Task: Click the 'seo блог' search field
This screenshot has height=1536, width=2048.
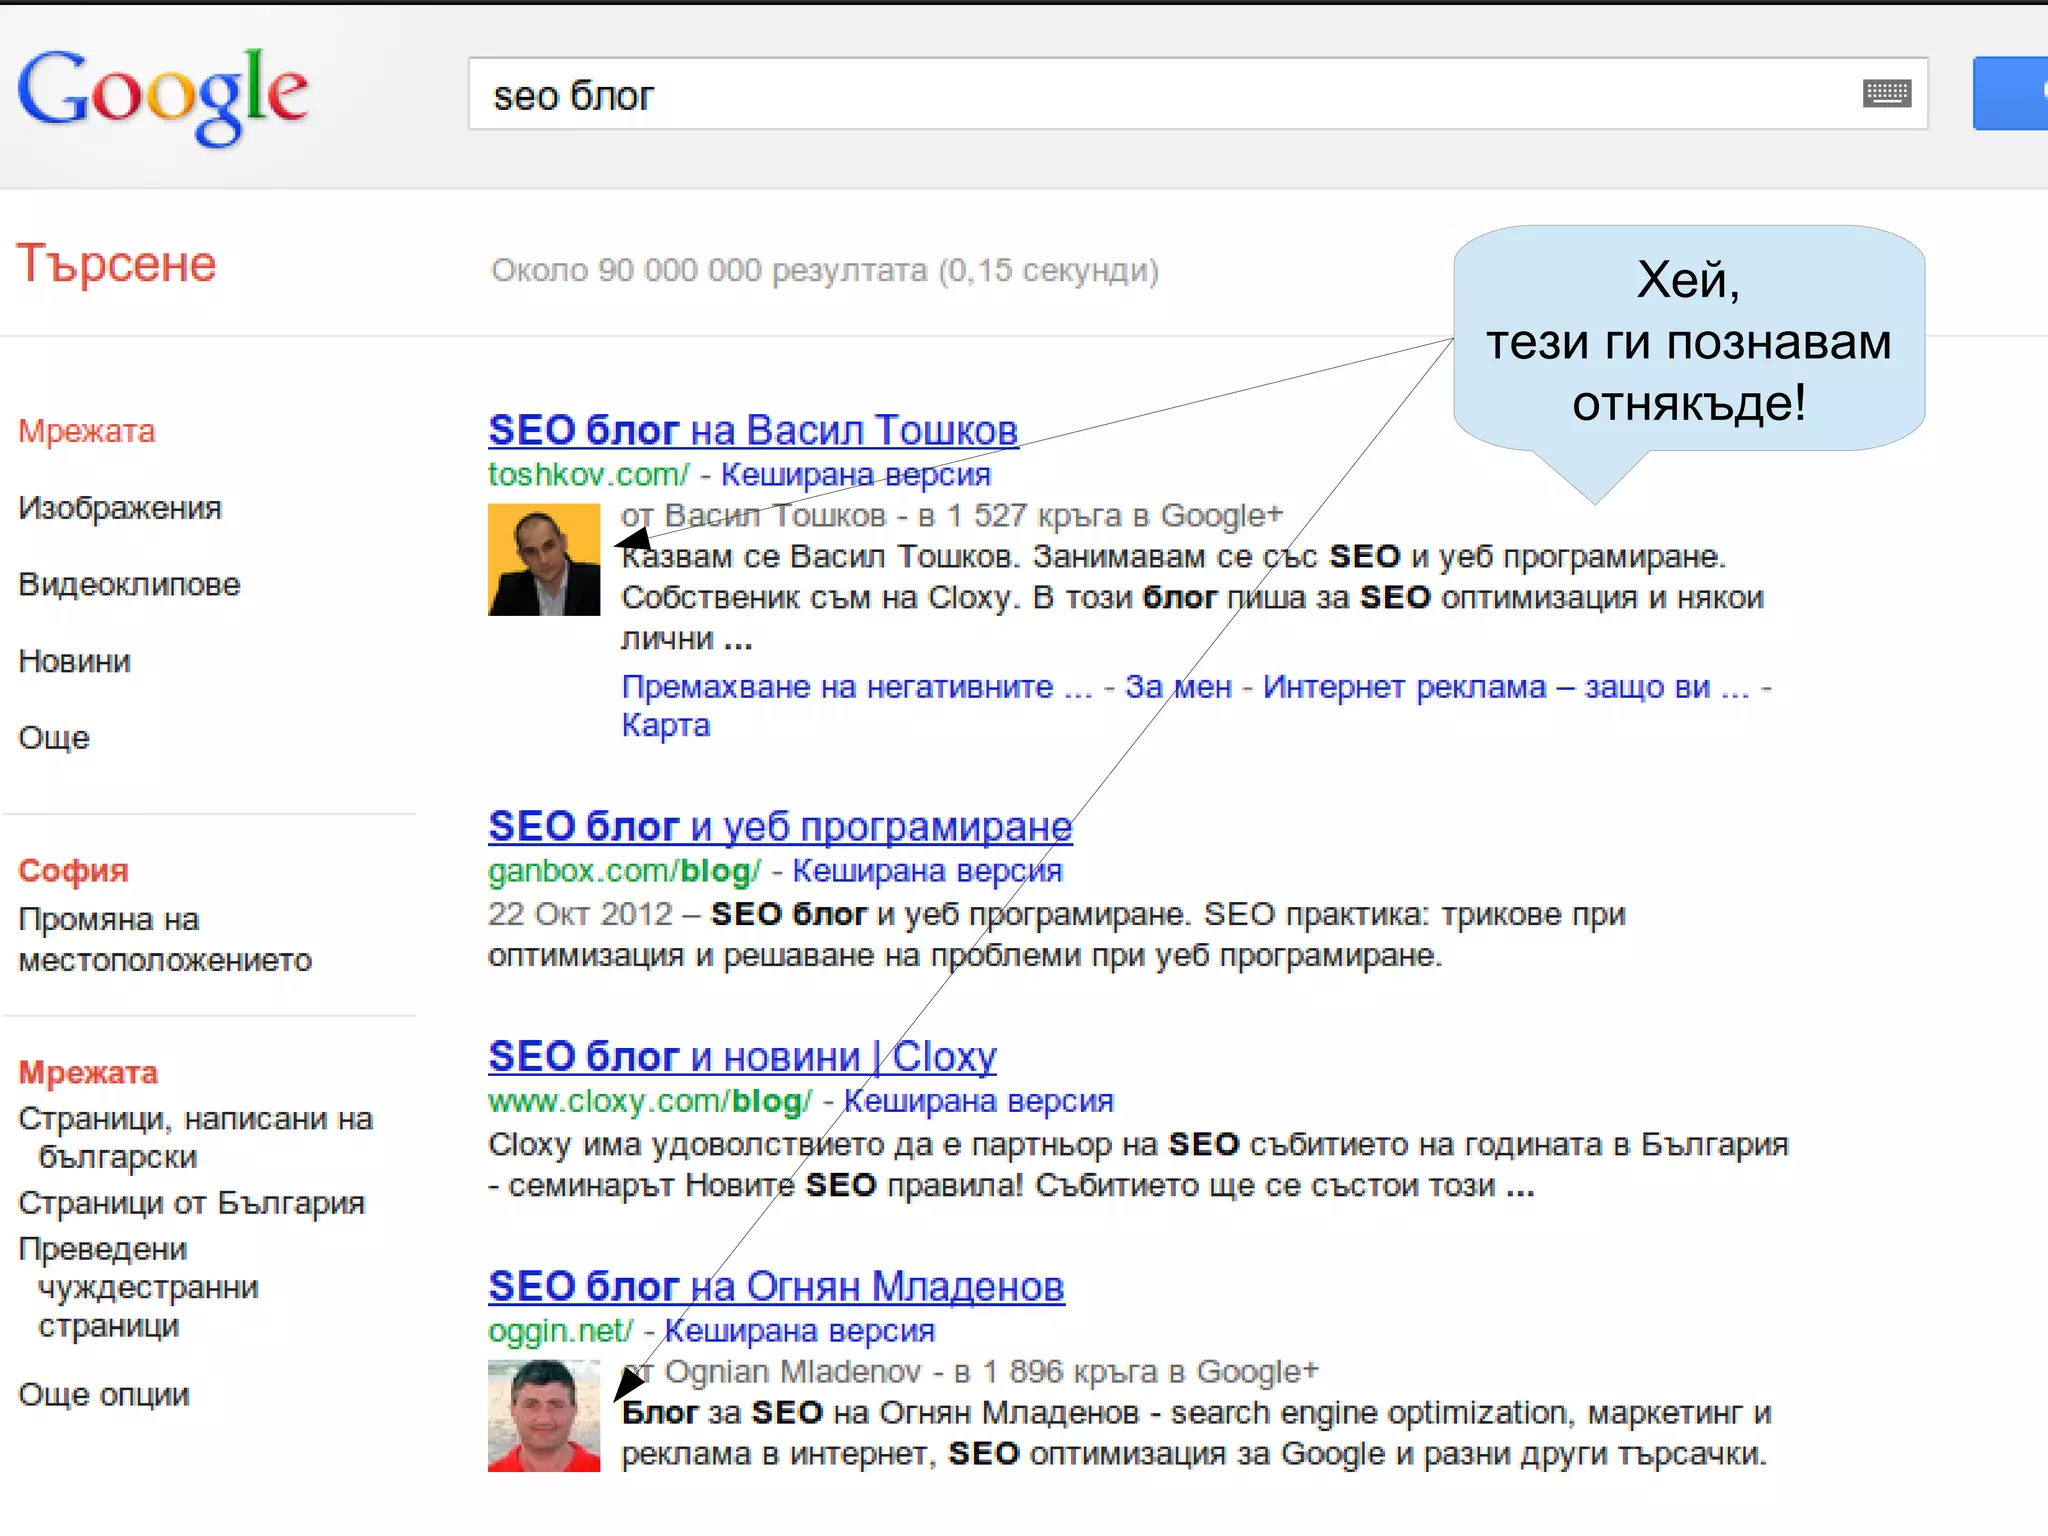Action: [1100, 94]
